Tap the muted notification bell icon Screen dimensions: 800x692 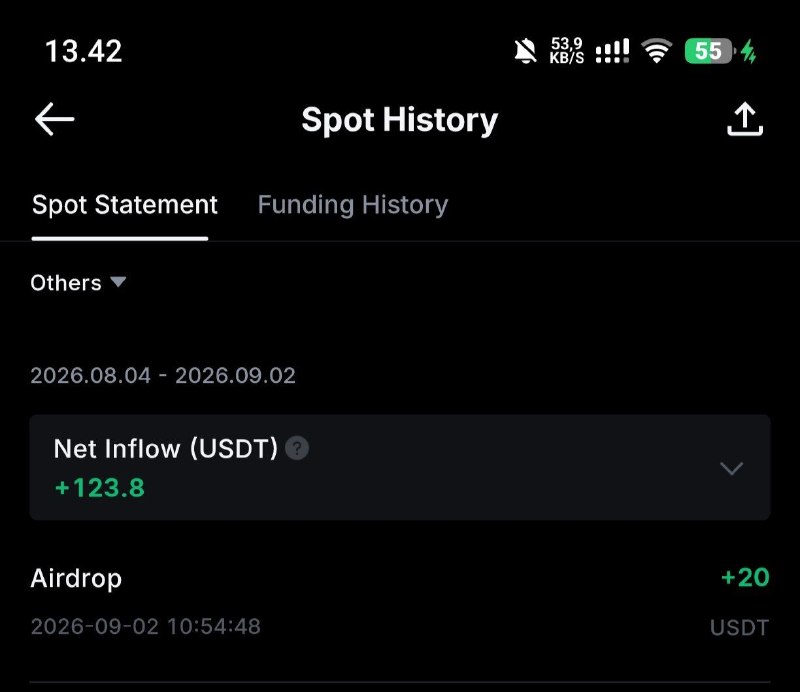[525, 51]
